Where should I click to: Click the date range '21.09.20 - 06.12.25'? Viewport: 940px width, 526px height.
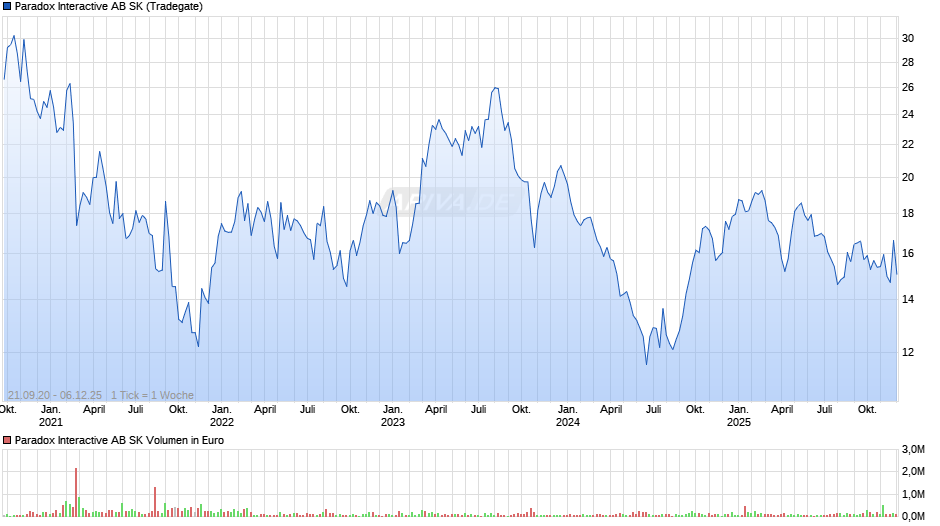55,395
